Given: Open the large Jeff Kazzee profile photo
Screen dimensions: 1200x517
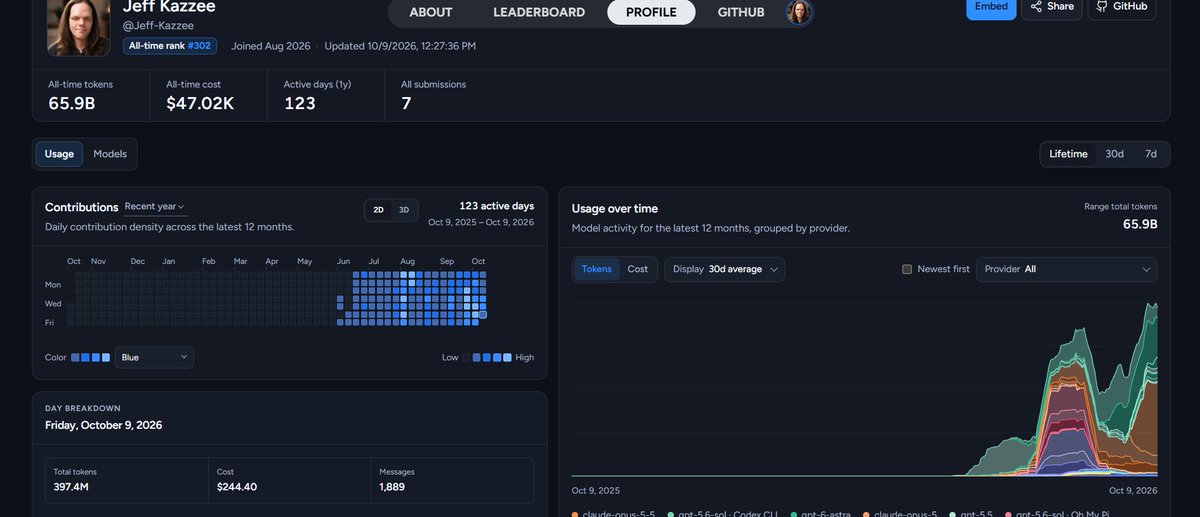Looking at the screenshot, I should 78,26.
